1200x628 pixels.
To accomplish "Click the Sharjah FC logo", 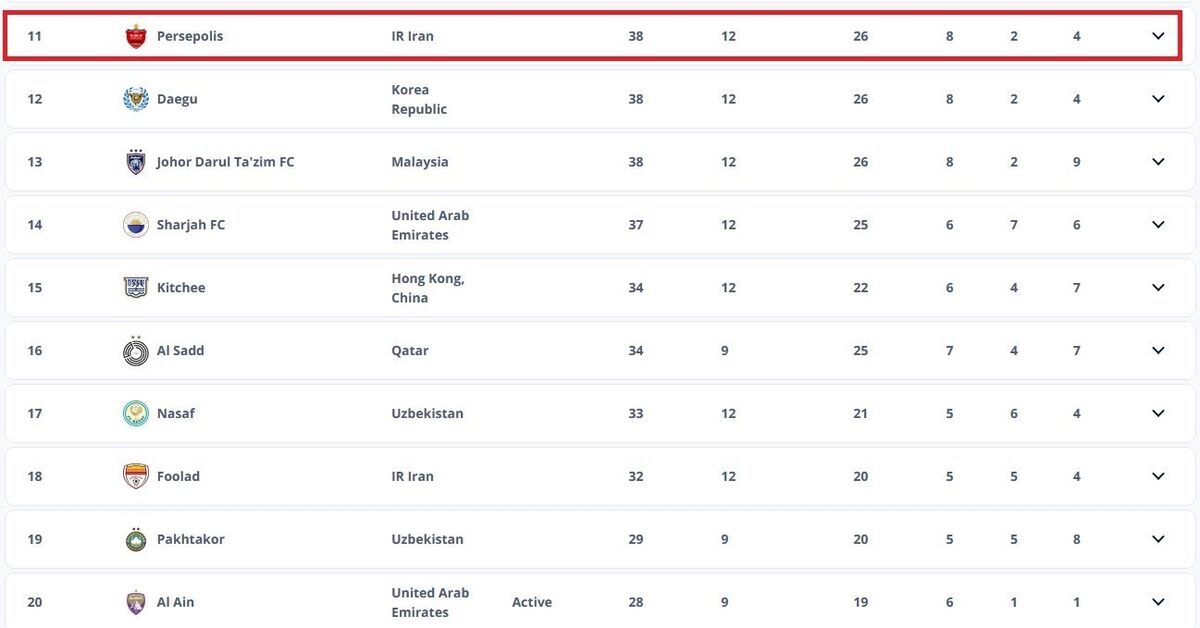I will point(135,225).
